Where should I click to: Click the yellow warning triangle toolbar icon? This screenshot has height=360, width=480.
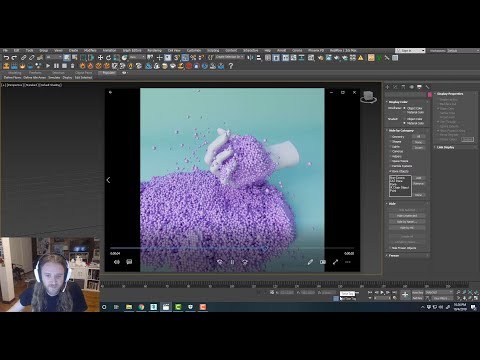click(361, 58)
